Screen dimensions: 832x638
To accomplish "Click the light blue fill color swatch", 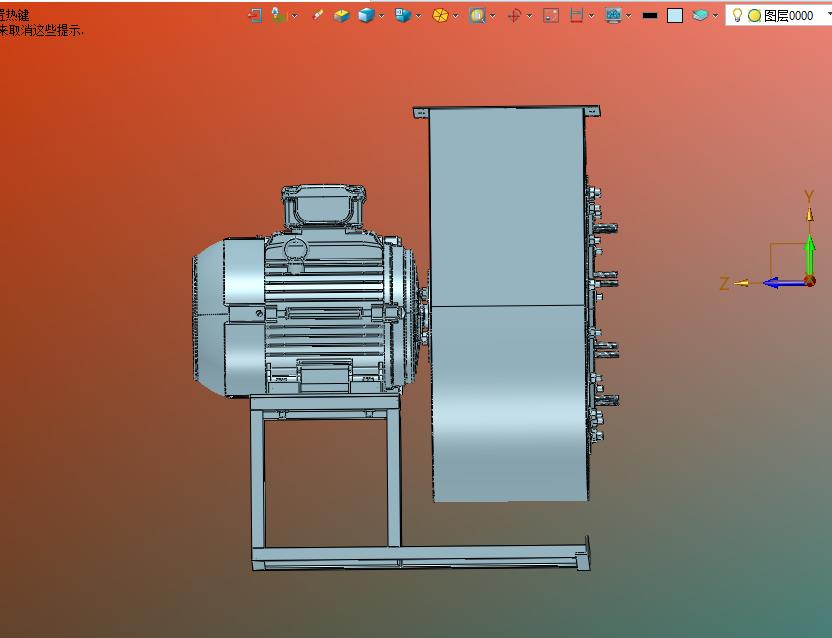I will click(x=675, y=15).
